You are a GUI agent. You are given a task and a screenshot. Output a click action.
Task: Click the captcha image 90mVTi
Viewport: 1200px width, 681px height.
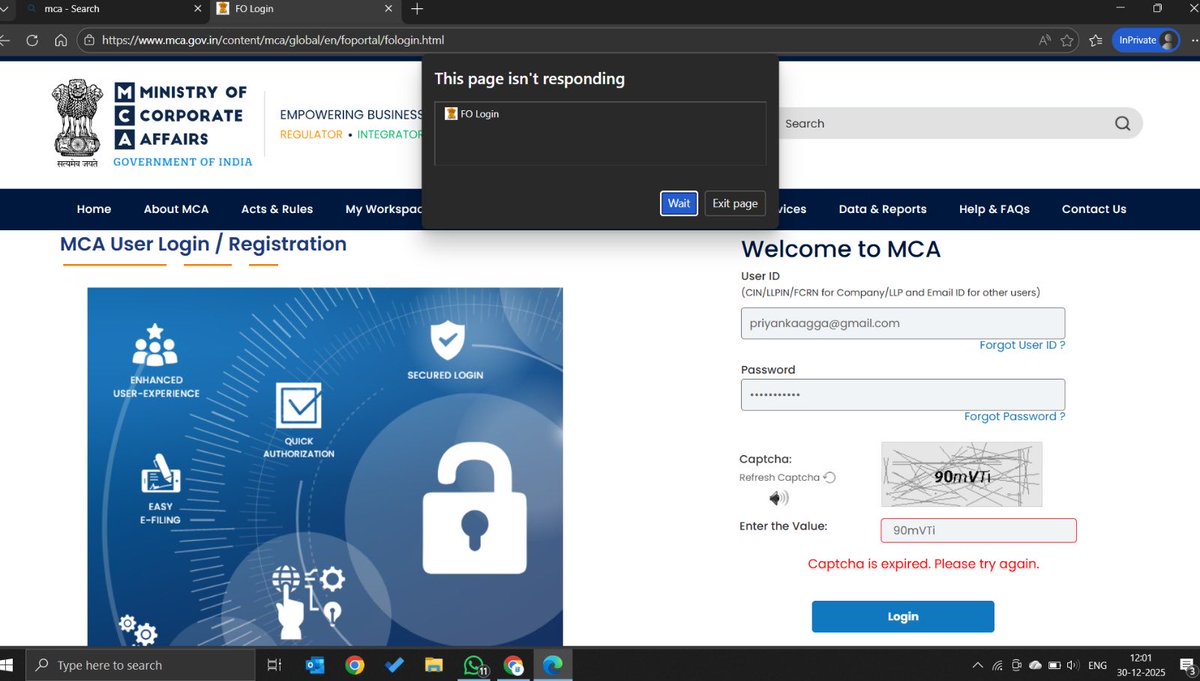[961, 475]
